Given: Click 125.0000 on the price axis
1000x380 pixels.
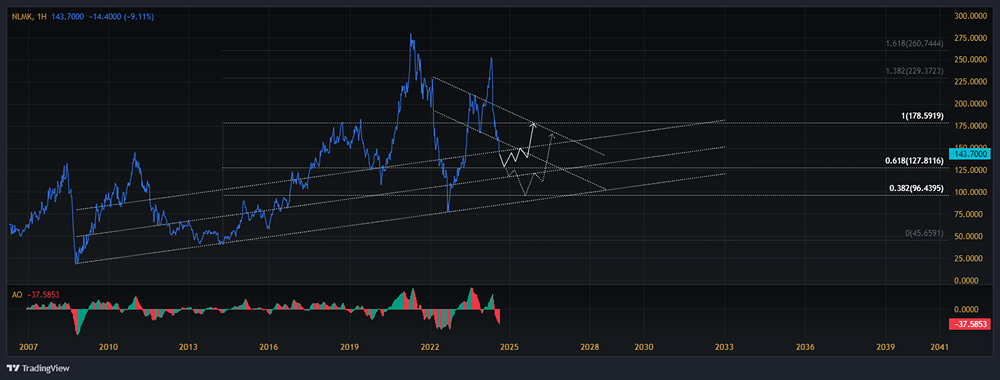Looking at the screenshot, I should [971, 170].
